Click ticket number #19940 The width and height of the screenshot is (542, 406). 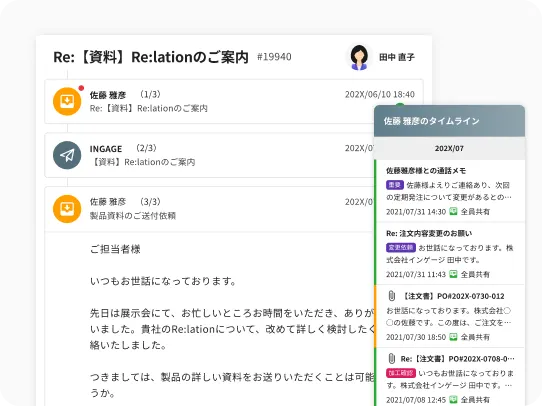[x=274, y=57]
